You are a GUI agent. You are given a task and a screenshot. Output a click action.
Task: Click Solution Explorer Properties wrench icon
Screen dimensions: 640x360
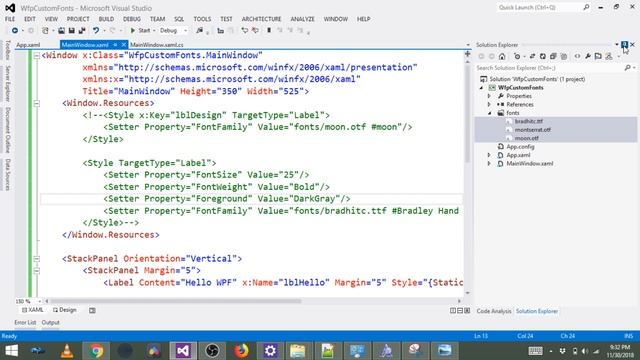588,56
